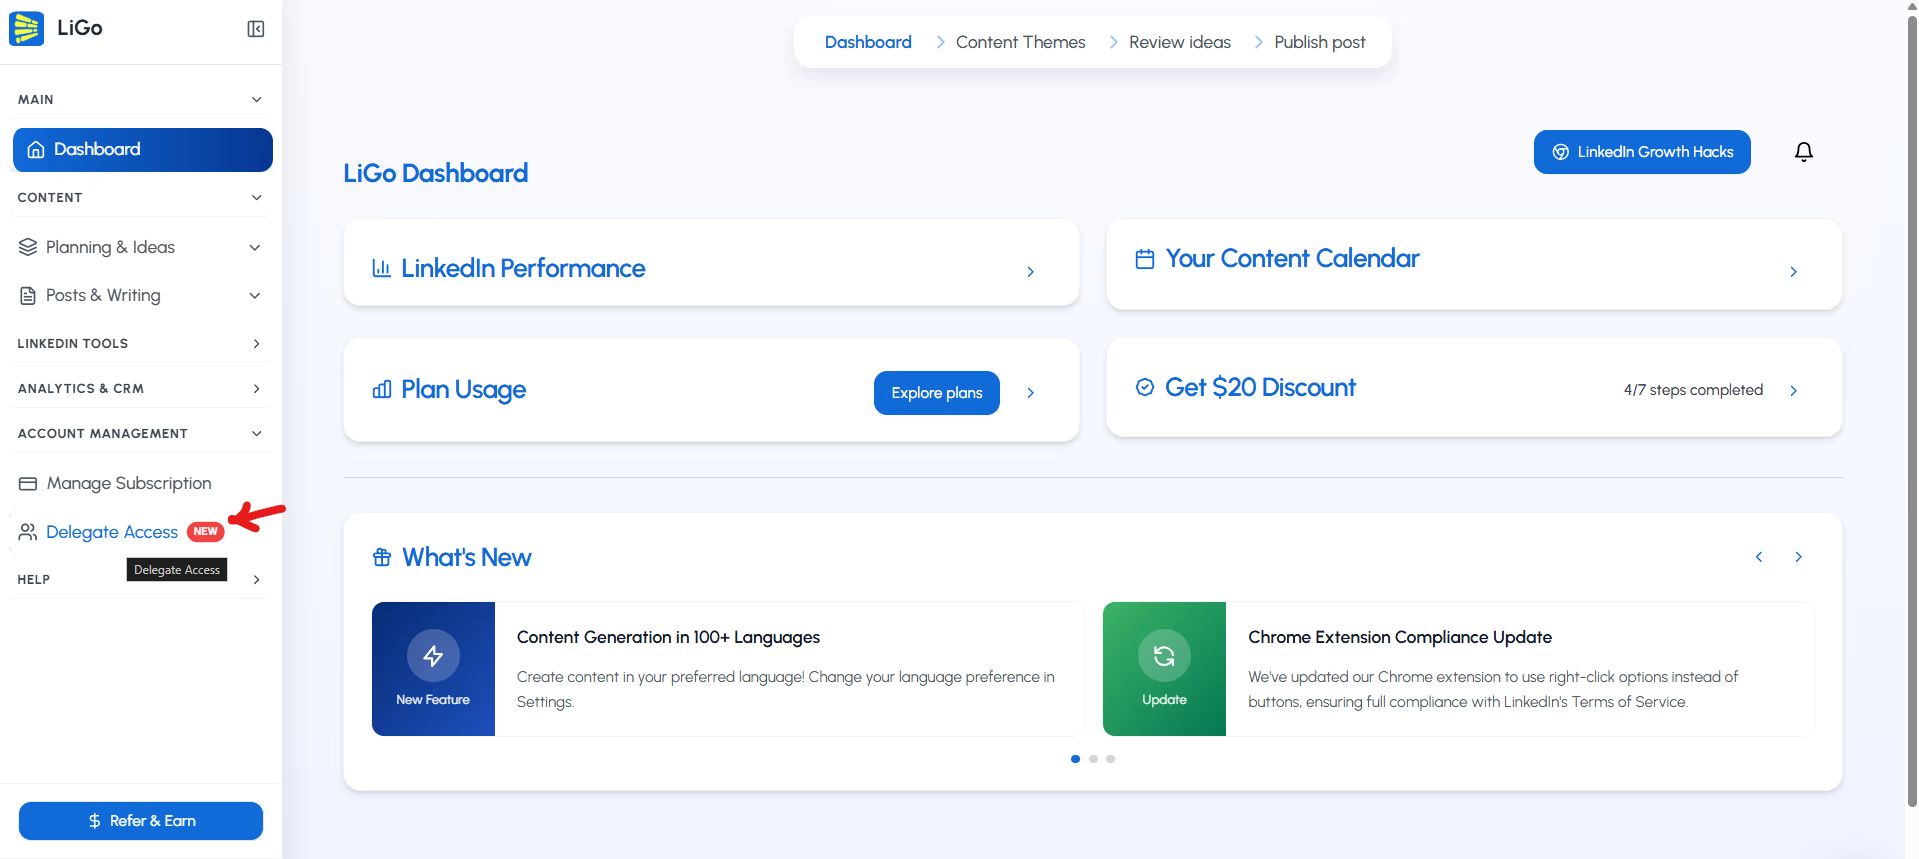Show the previous What's New slide
Viewport: 1919px width, 859px height.
click(x=1759, y=557)
